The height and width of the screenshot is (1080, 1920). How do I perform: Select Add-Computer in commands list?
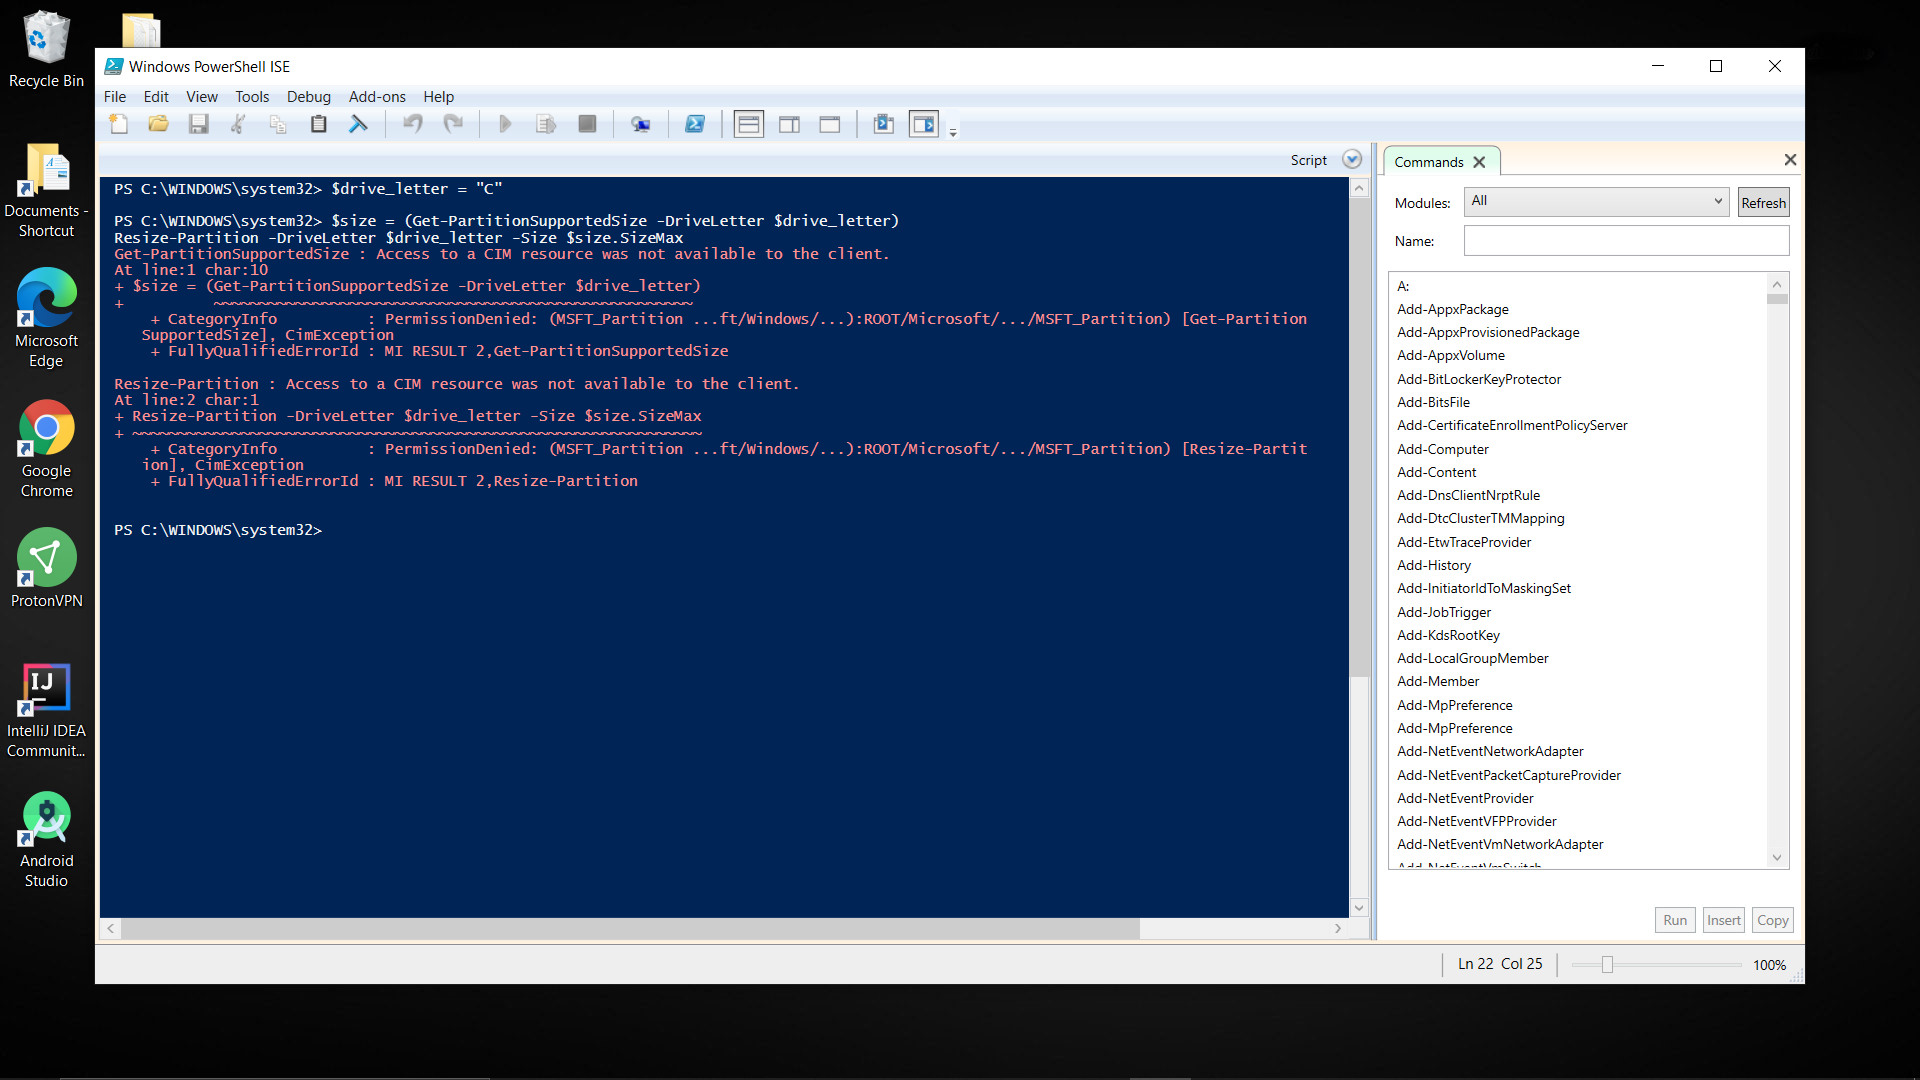pos(1442,449)
